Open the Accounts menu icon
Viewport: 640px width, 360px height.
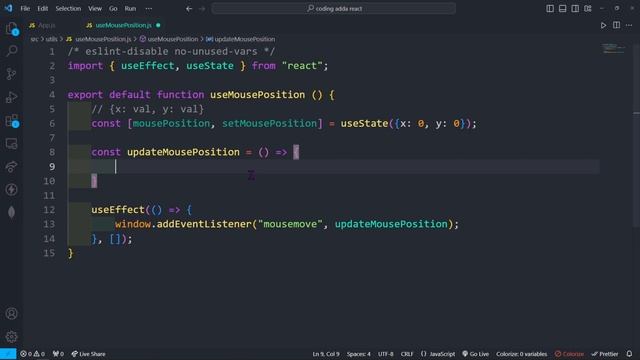[11, 313]
